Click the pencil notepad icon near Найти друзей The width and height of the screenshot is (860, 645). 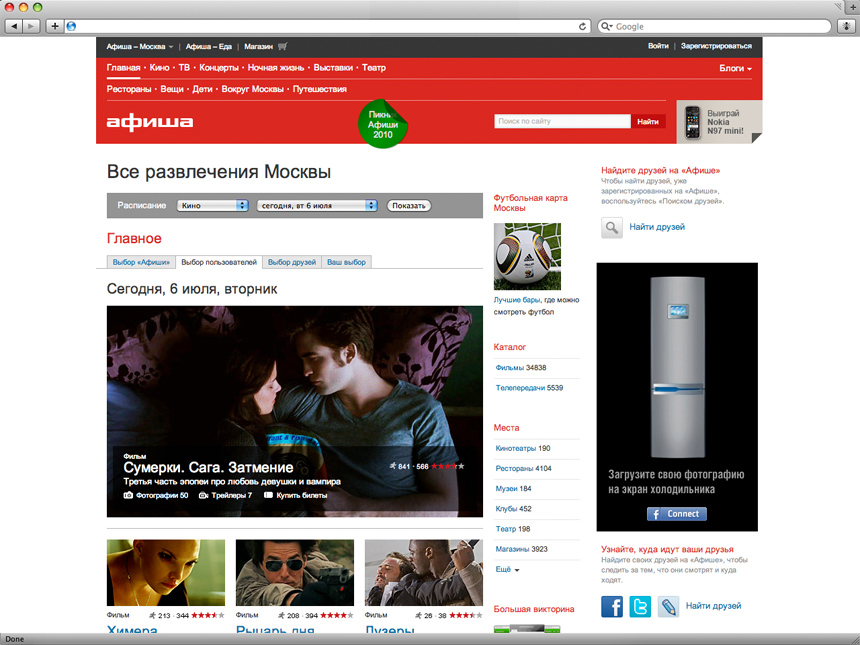668,607
